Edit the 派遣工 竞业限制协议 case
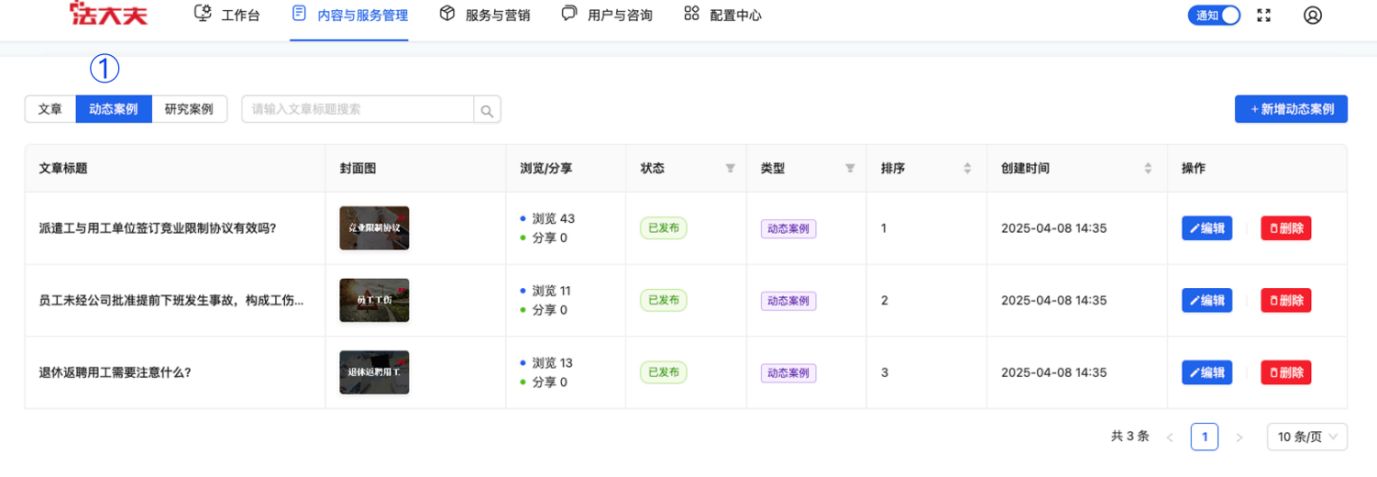The height and width of the screenshot is (477, 1377). click(1207, 228)
